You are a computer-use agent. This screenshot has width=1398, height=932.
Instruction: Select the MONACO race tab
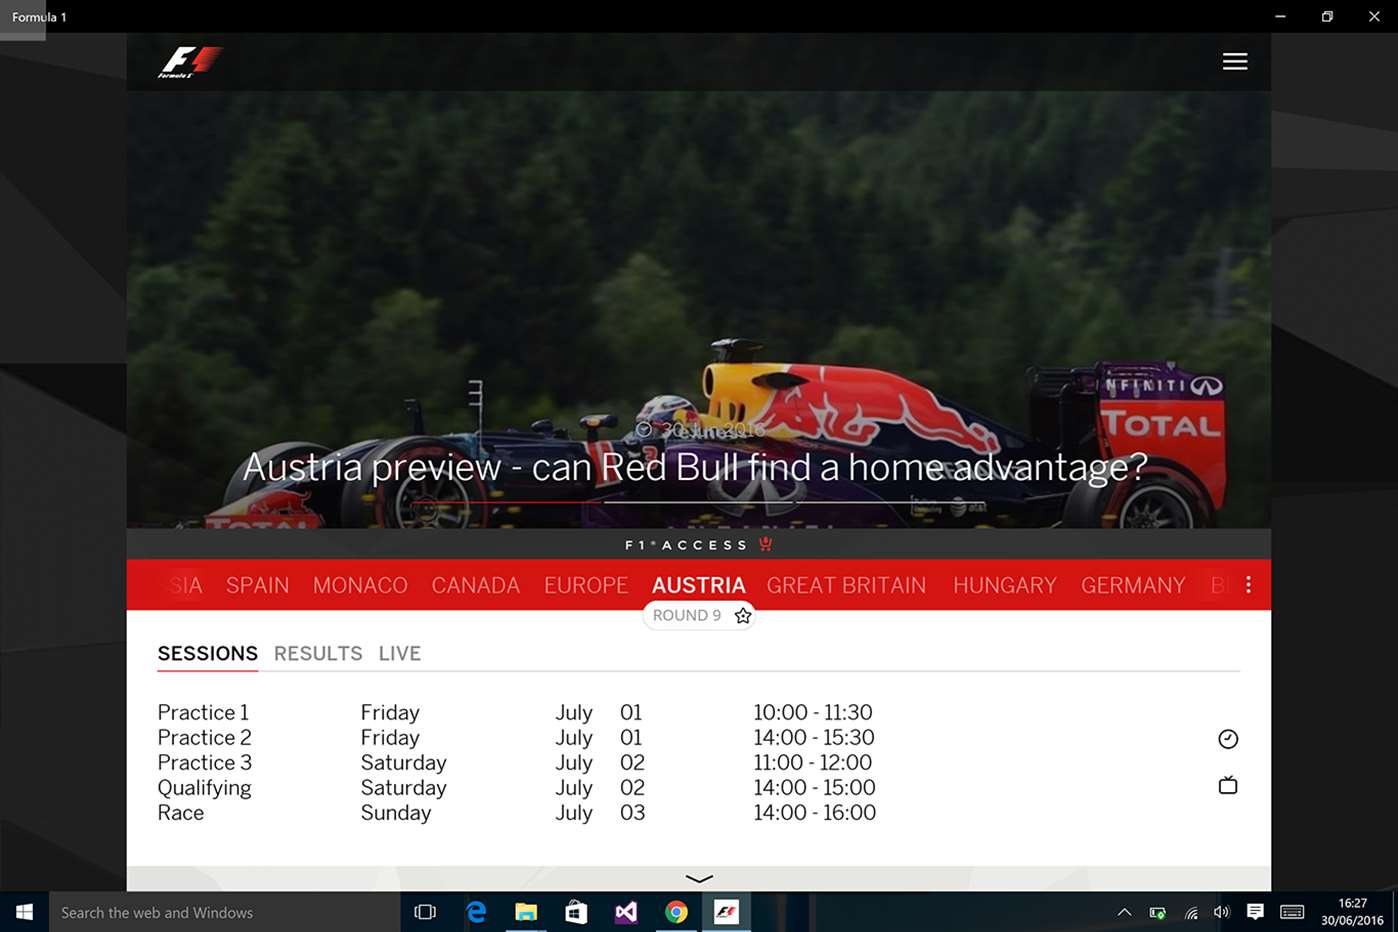click(x=360, y=585)
